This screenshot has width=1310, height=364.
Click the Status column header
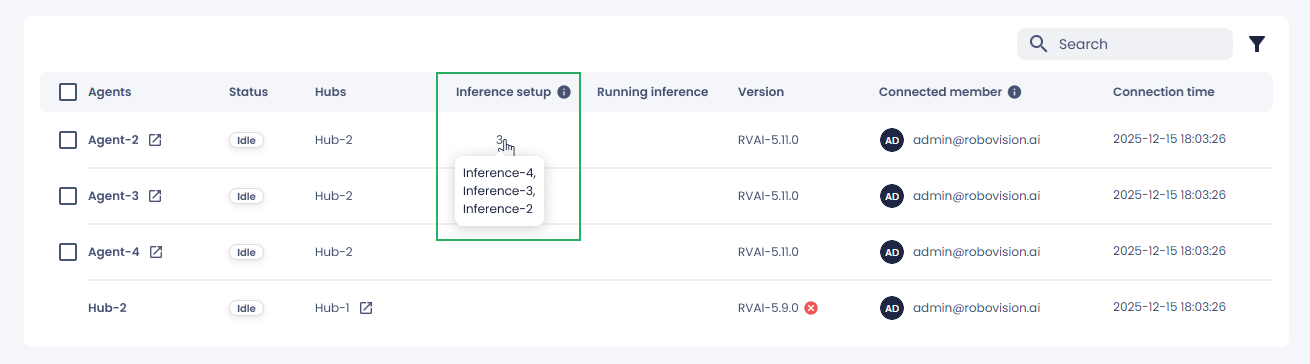[x=248, y=92]
